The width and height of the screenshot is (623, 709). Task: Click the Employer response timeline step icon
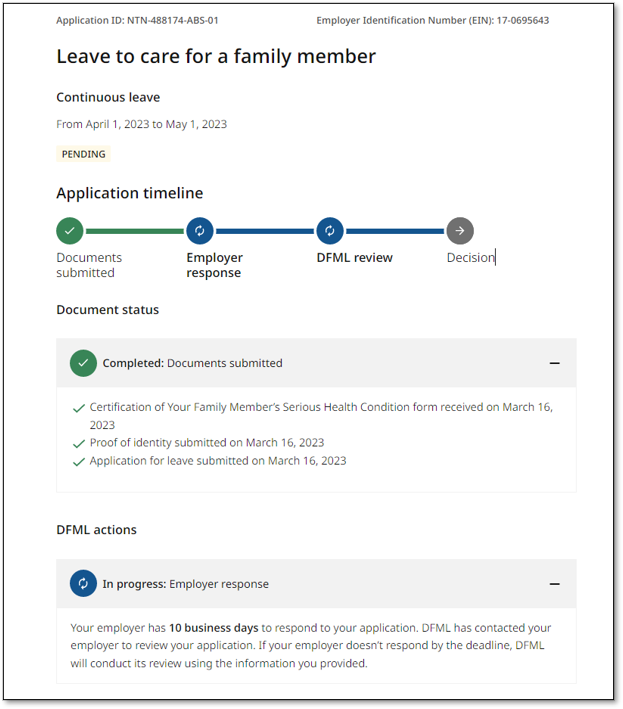pyautogui.click(x=200, y=231)
